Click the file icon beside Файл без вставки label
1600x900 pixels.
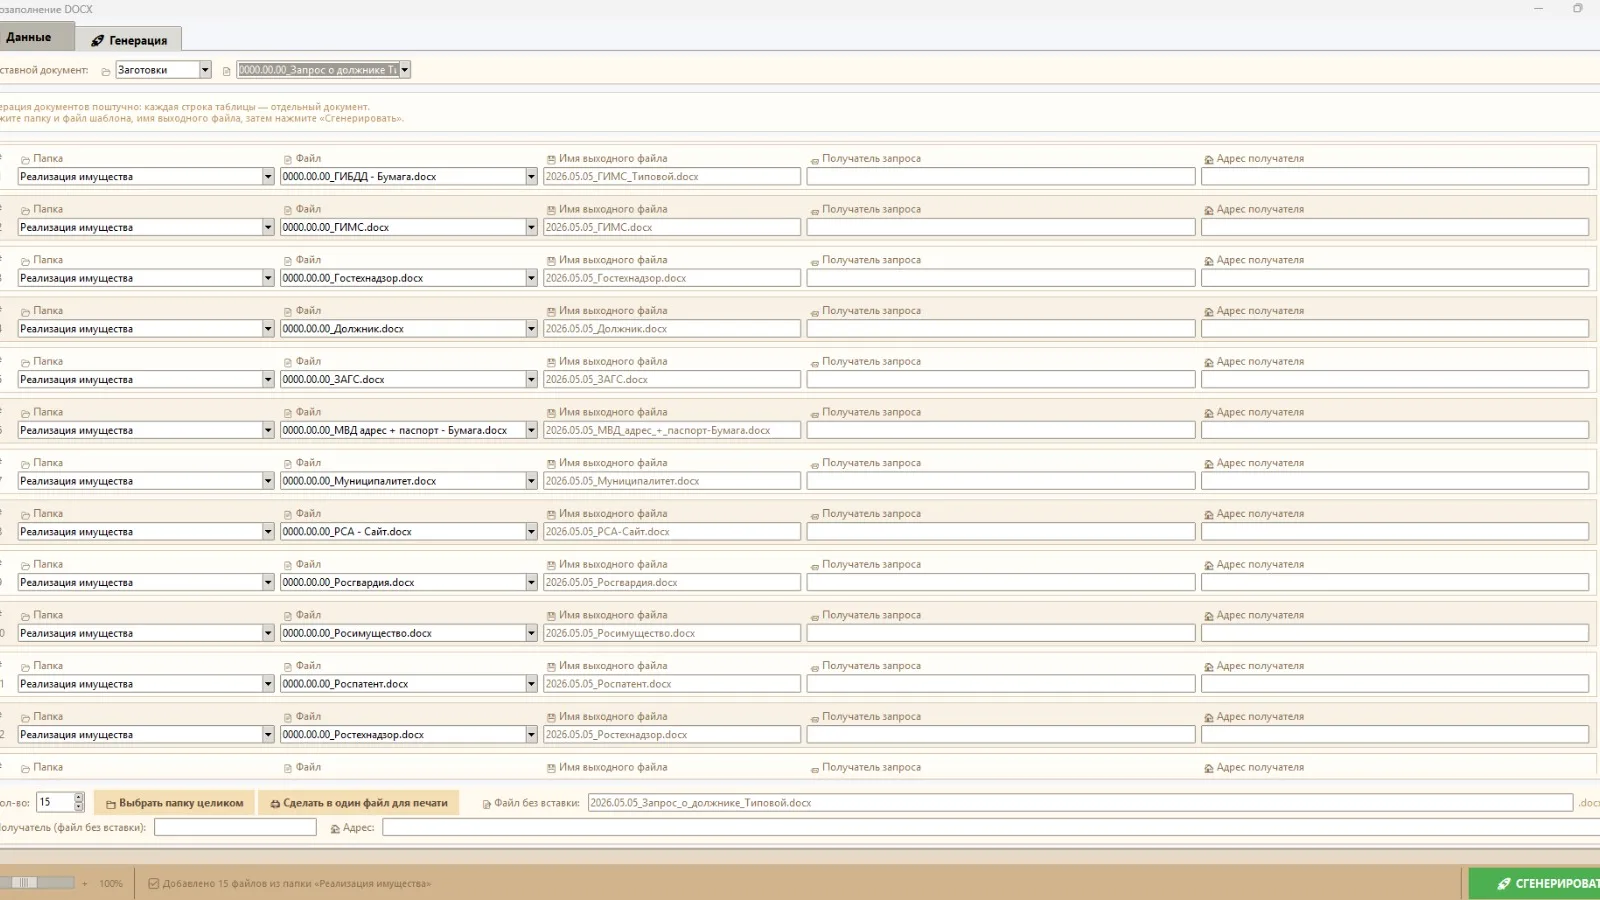coord(487,804)
